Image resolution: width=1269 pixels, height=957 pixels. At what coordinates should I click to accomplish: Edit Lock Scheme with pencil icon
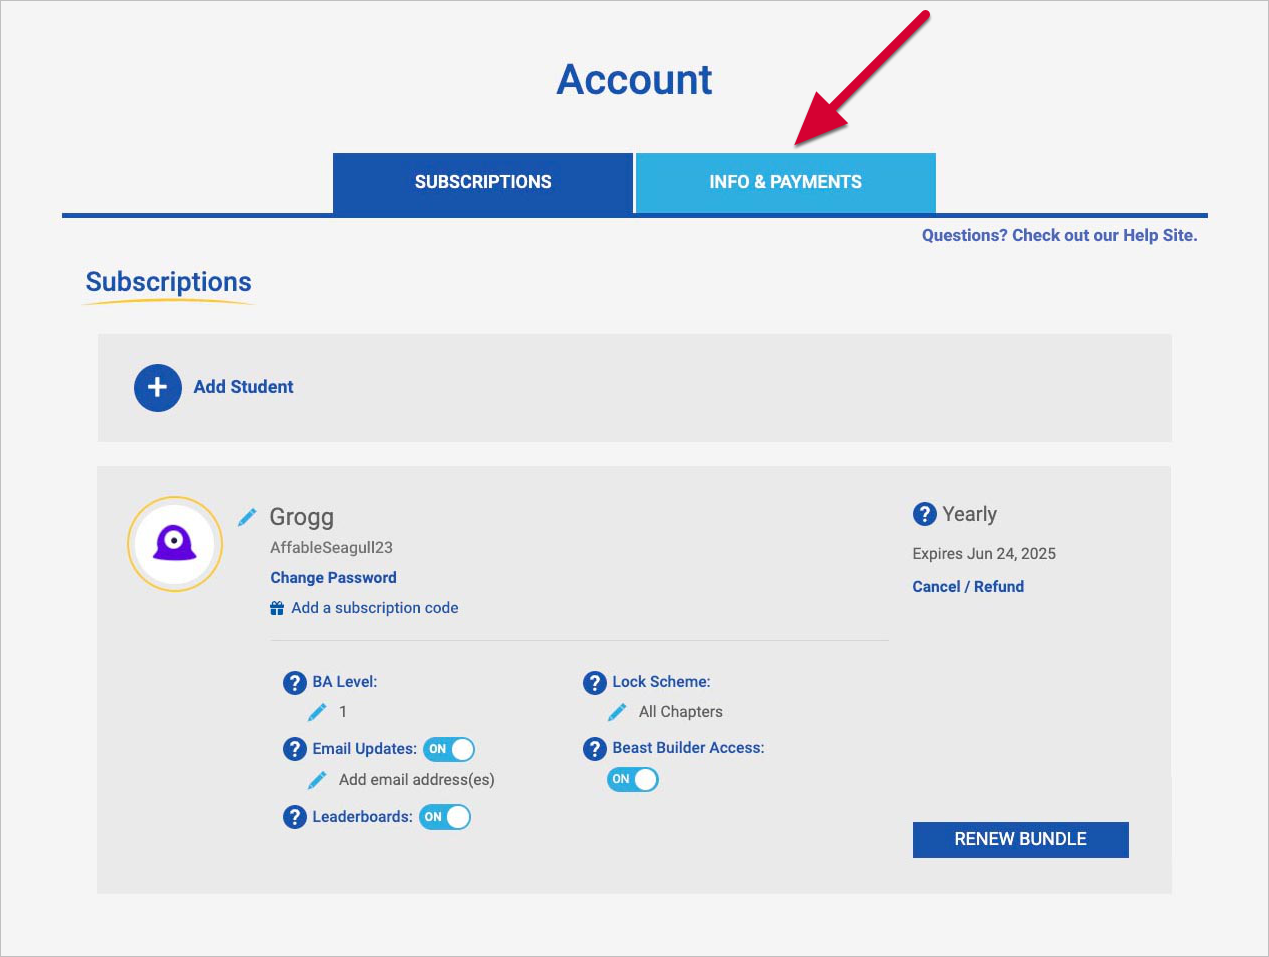coord(617,712)
